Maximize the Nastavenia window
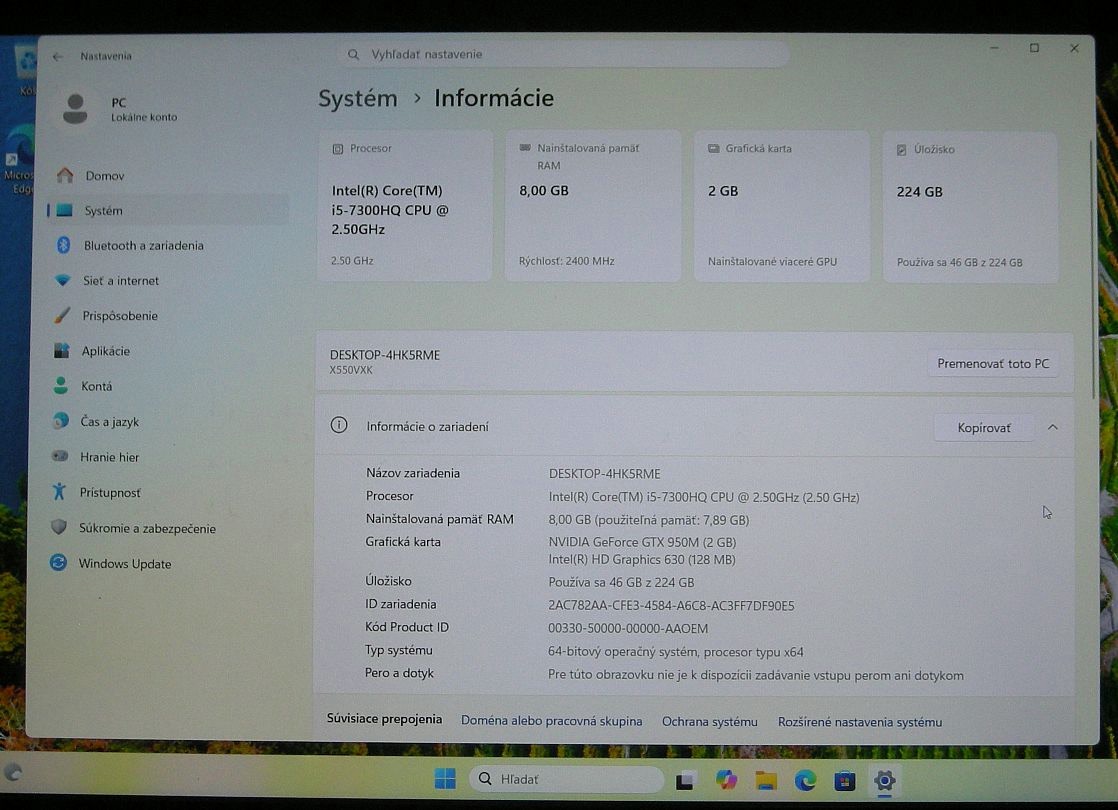1118x810 pixels. [1034, 48]
